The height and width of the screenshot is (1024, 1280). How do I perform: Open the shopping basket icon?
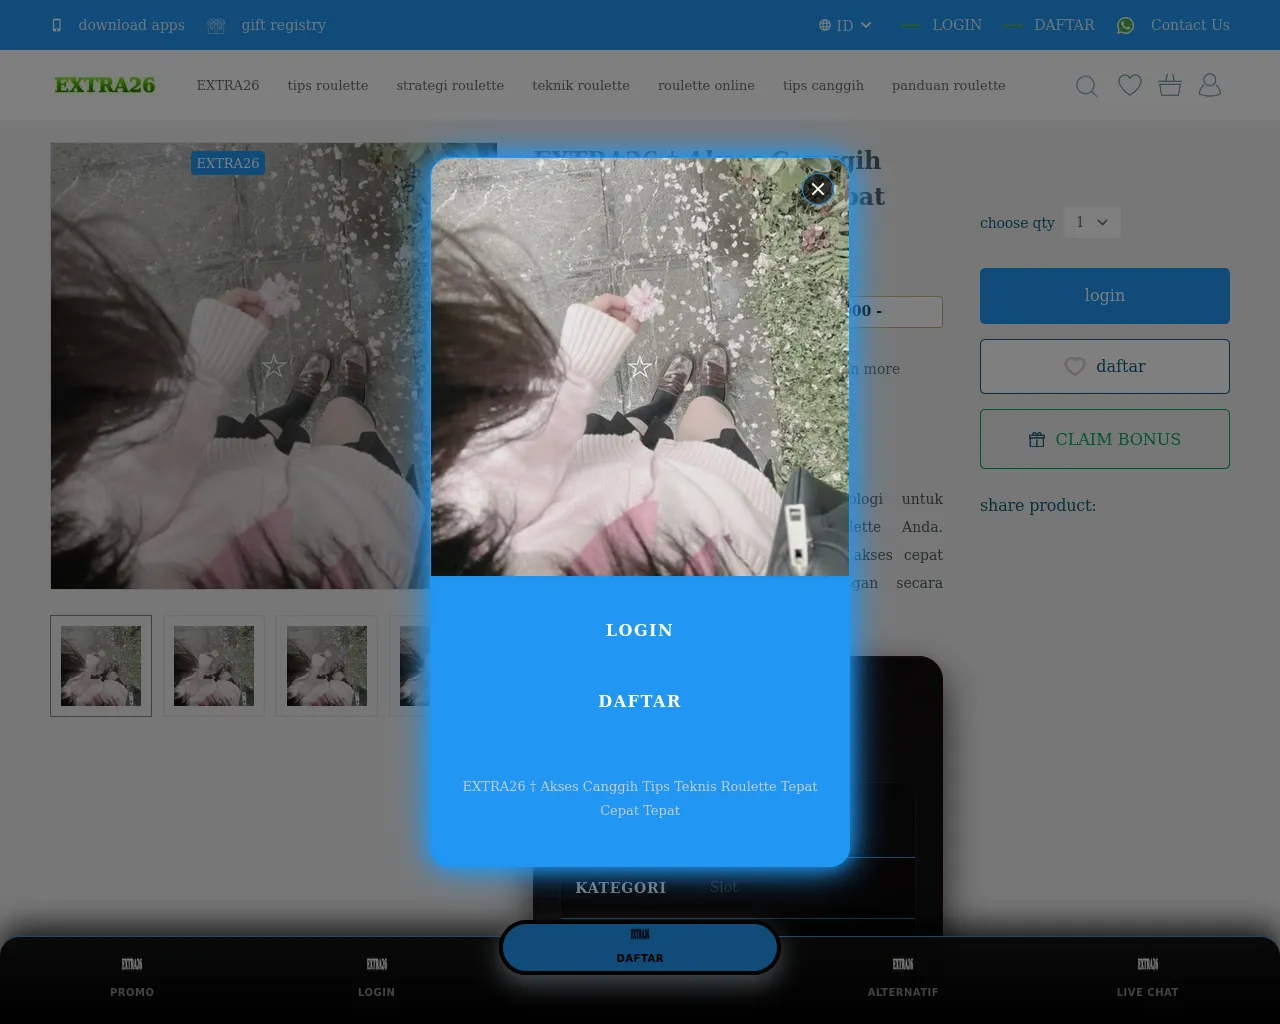[1170, 85]
